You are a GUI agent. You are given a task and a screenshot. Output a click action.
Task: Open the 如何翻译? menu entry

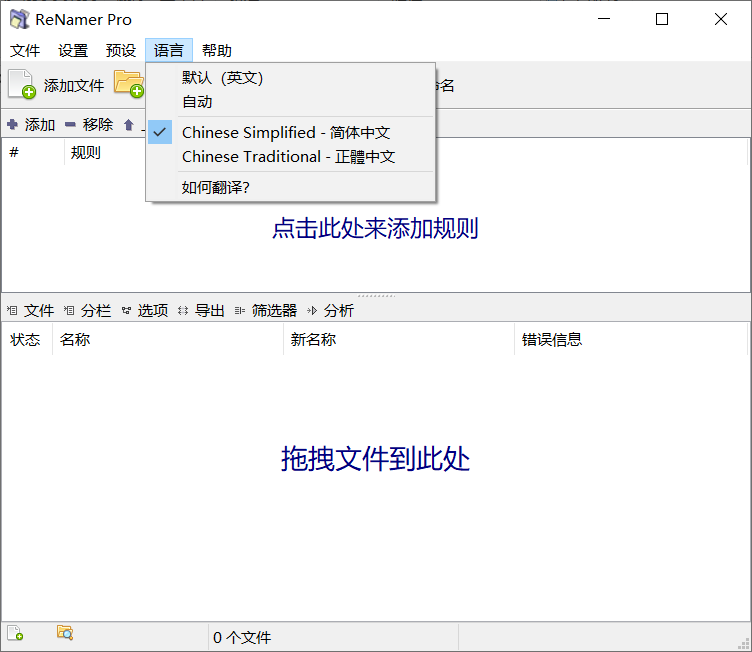[291, 187]
